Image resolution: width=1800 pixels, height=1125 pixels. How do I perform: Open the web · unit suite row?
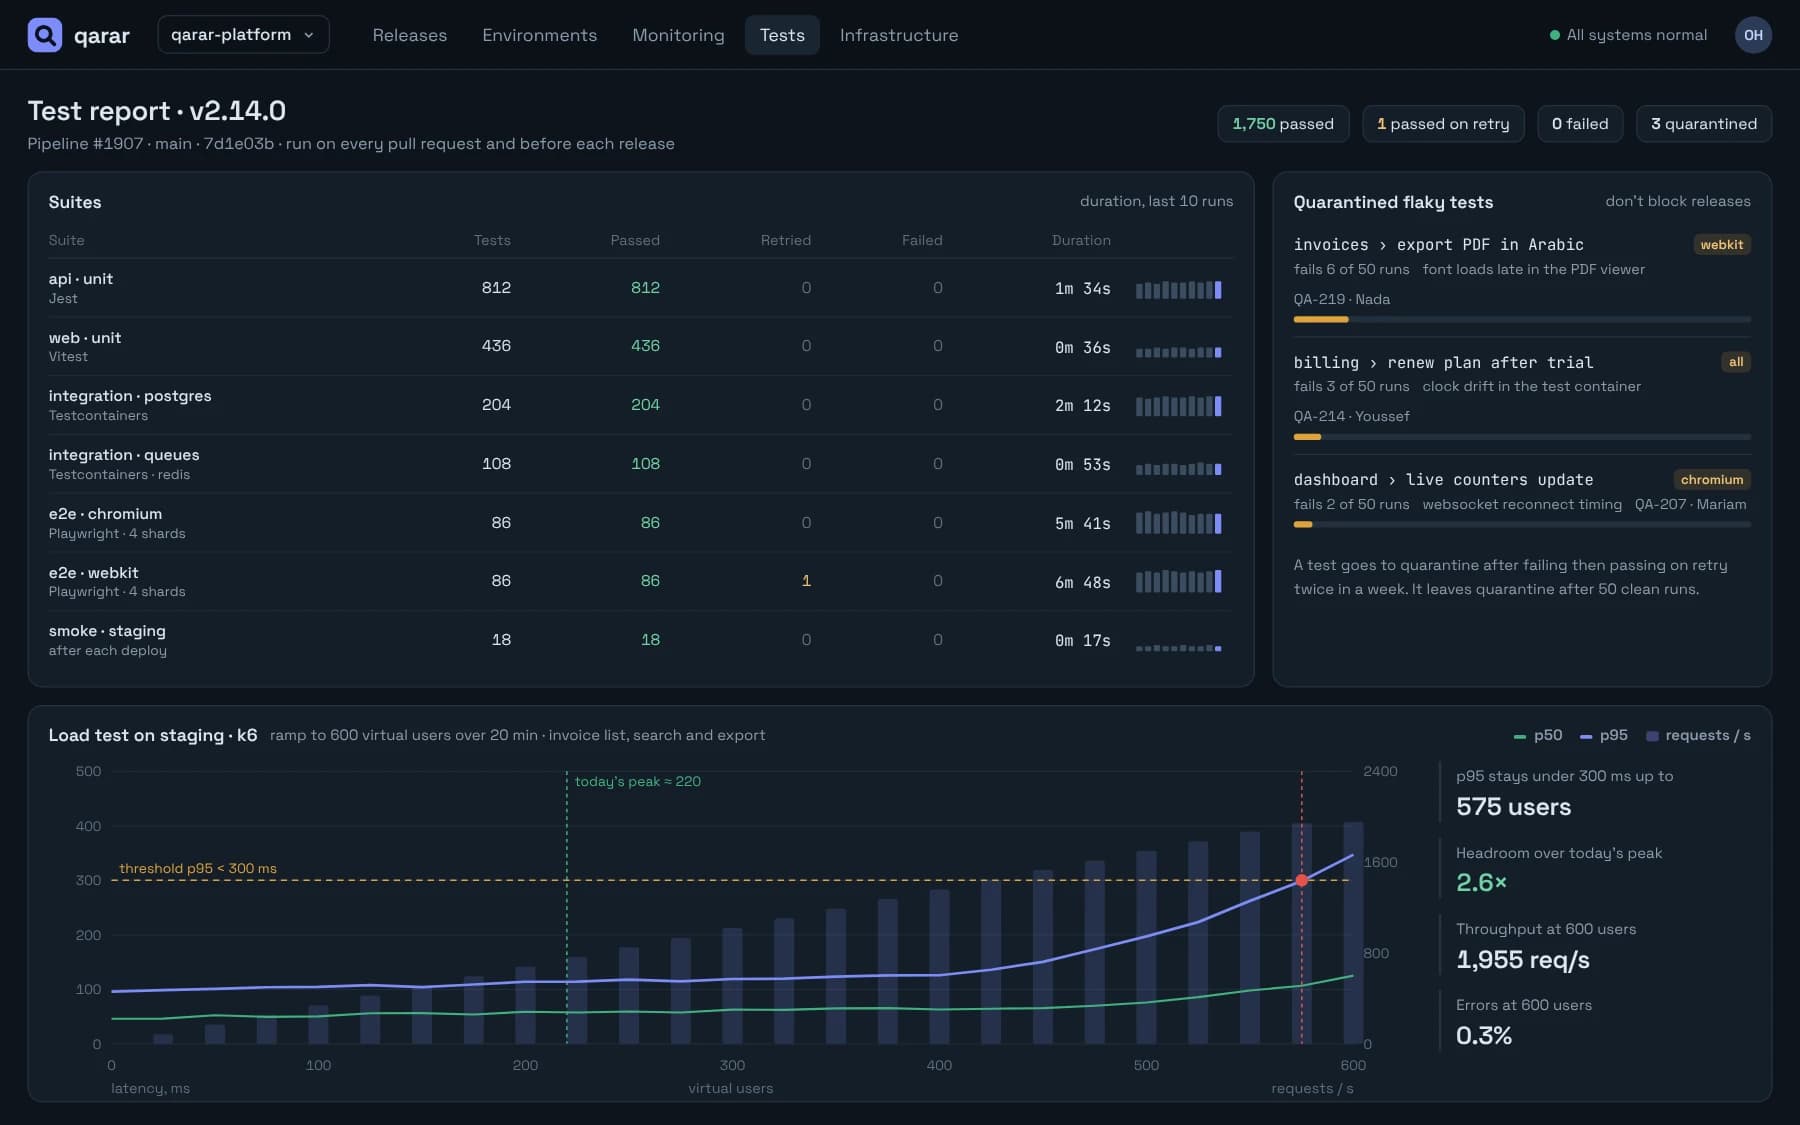pos(640,346)
